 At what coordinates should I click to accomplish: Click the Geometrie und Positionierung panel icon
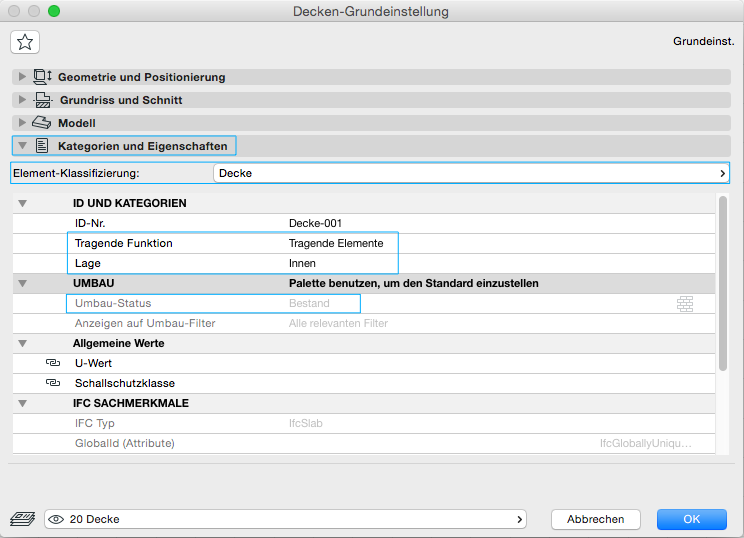coord(42,77)
